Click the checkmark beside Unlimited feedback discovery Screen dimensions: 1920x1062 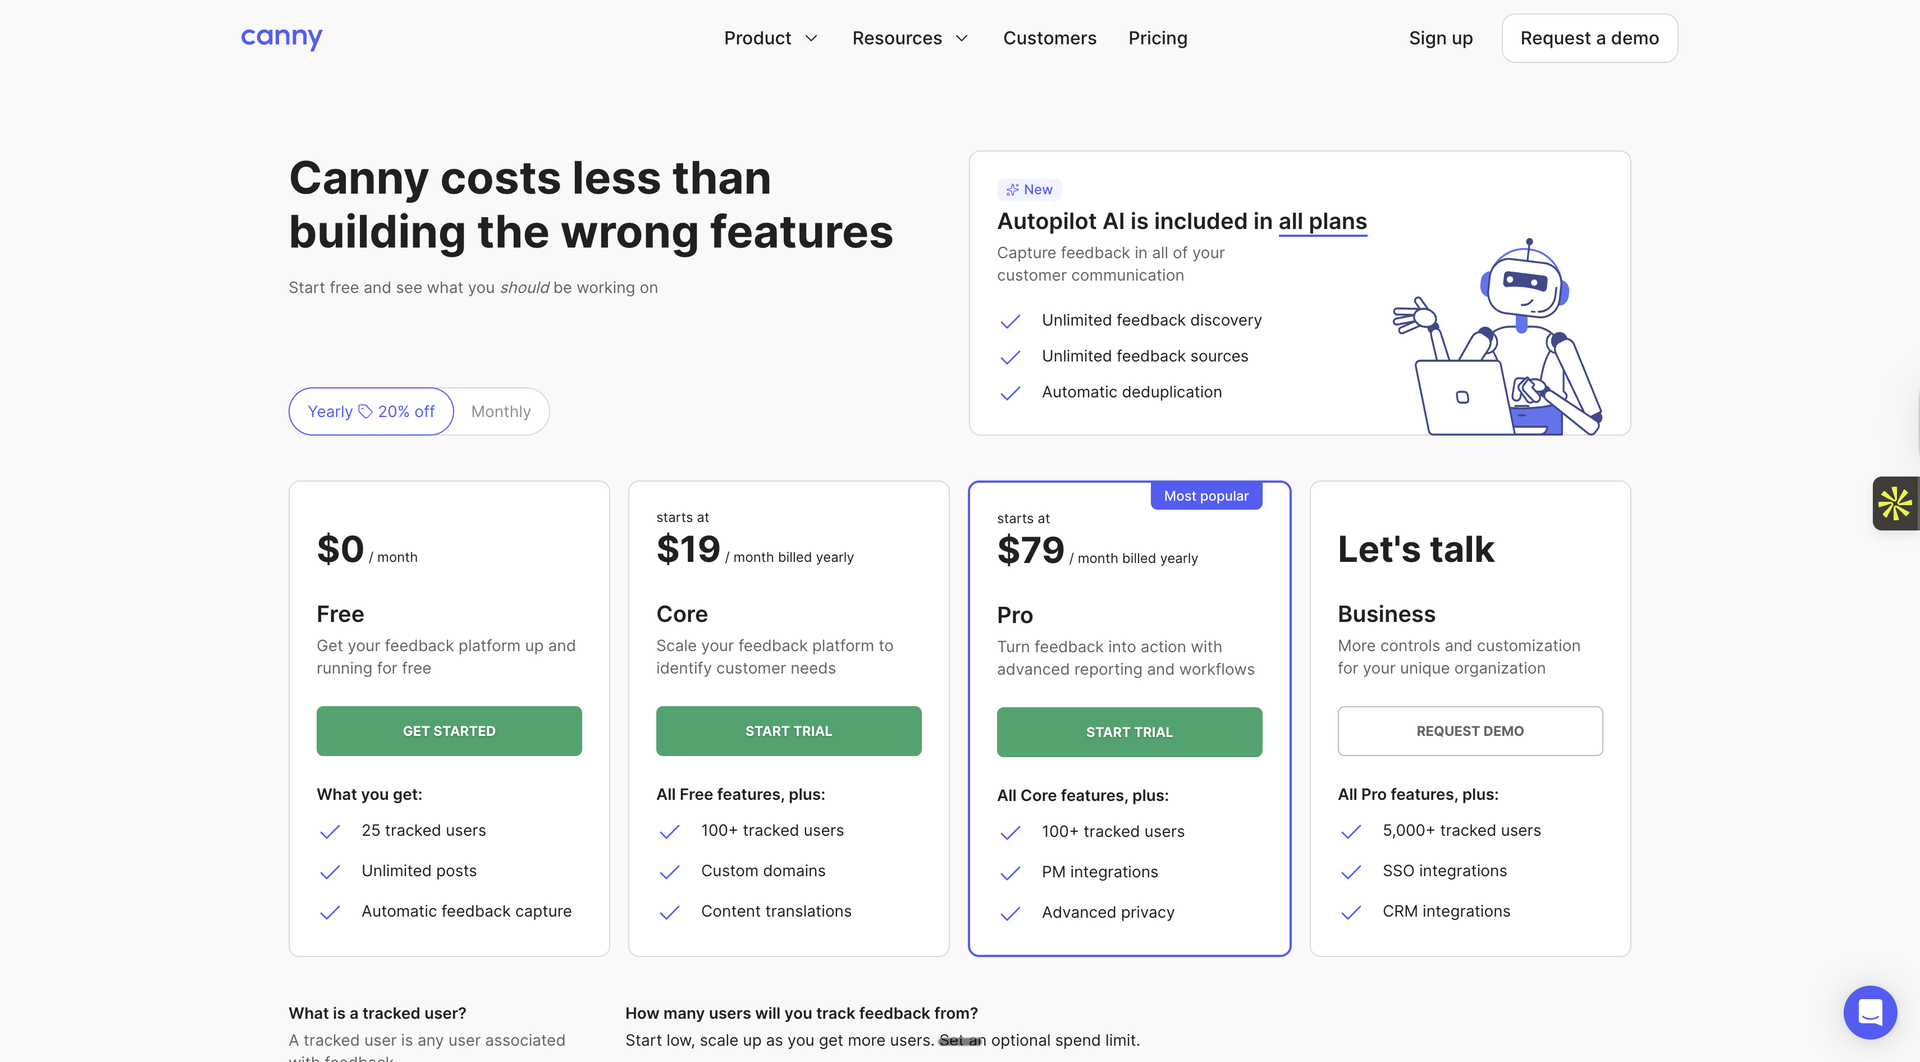click(1010, 321)
